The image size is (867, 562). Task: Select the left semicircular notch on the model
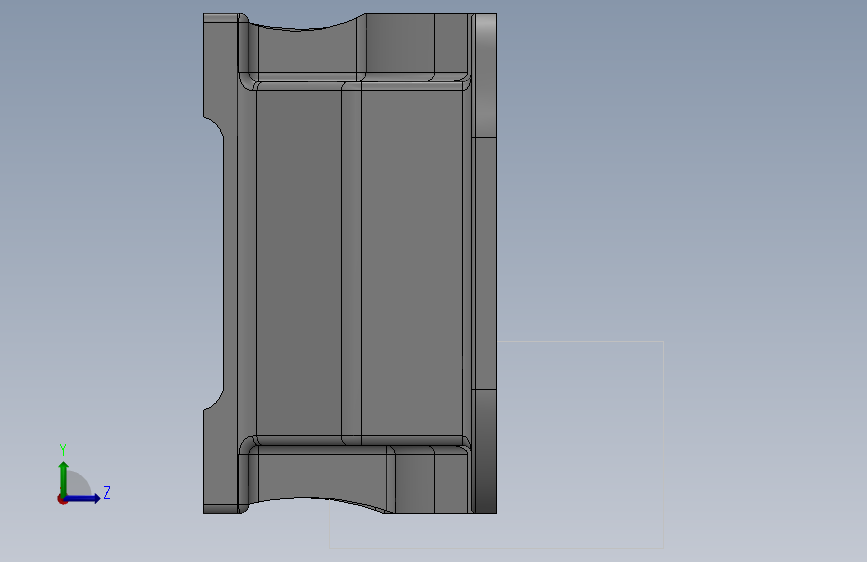click(214, 263)
